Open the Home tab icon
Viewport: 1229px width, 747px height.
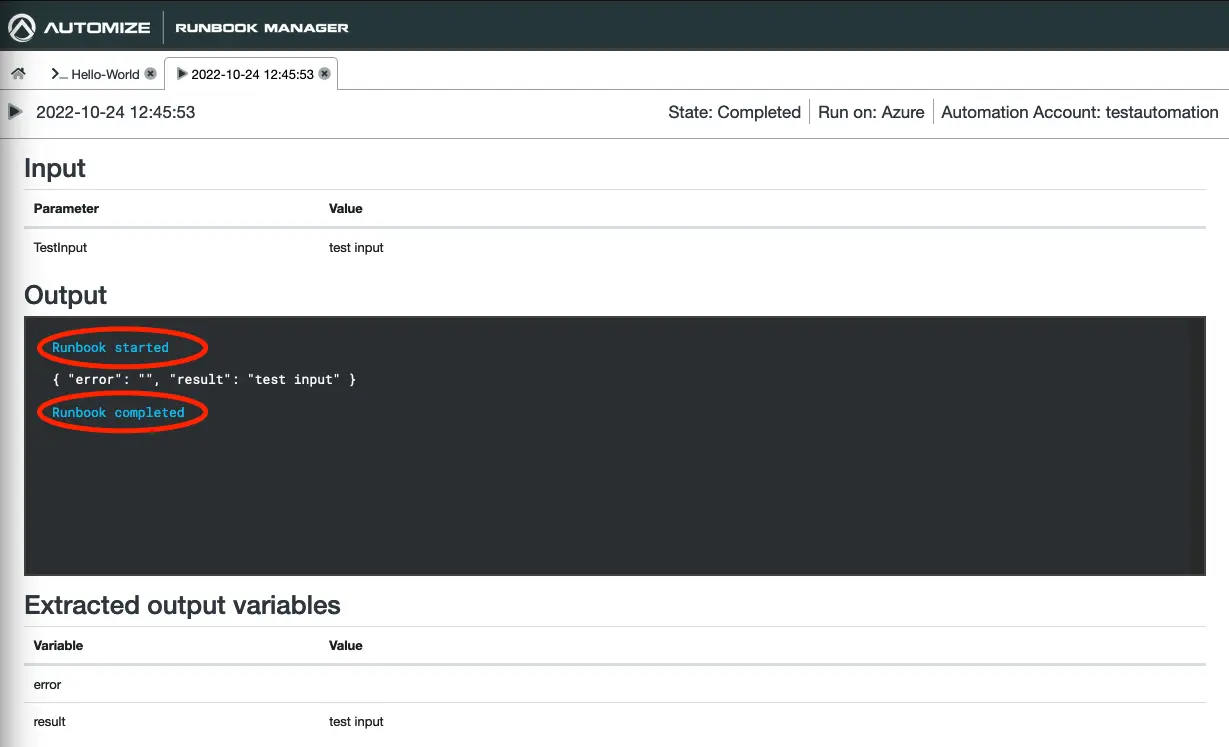pos(18,74)
